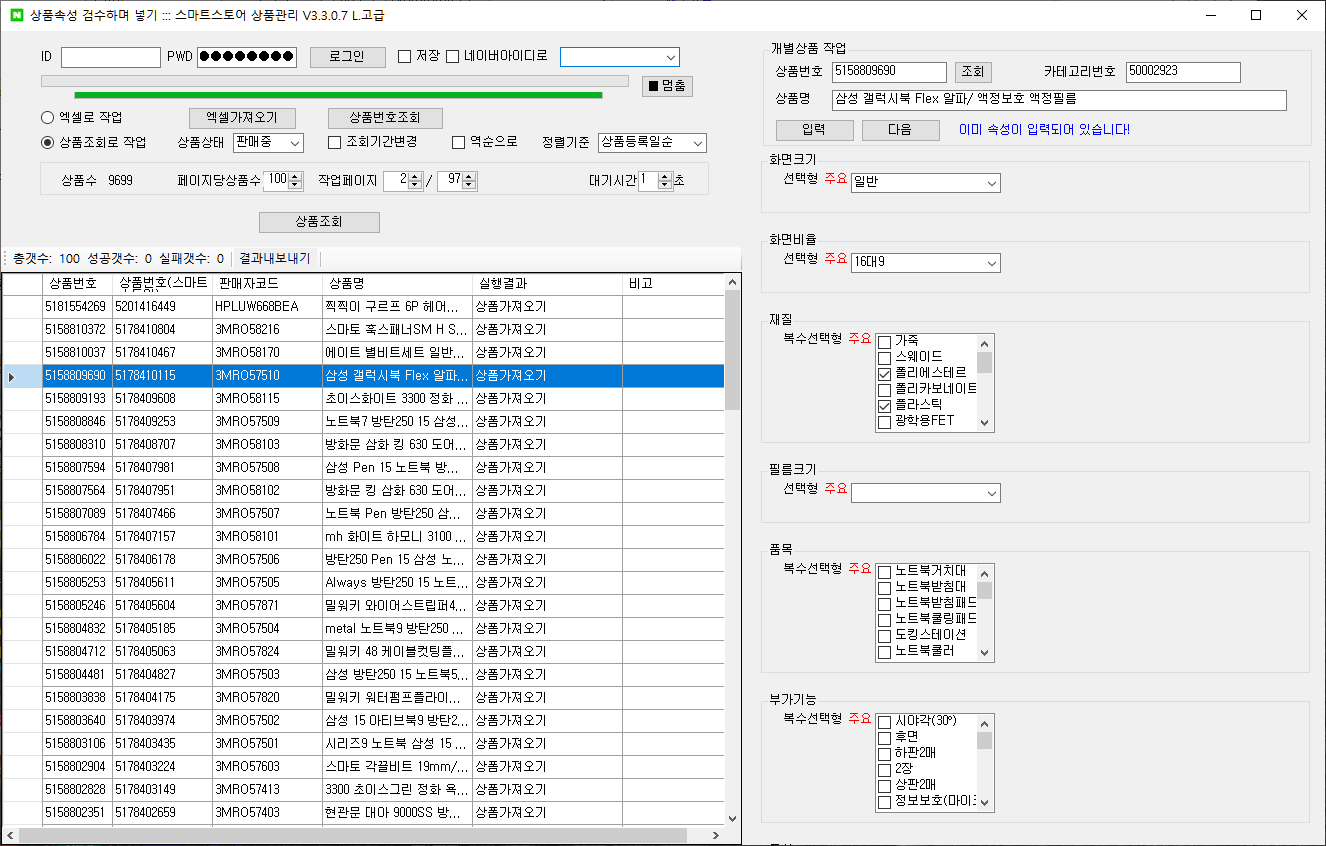
Task: Open the empty 필름크기 dropdown
Action: pyautogui.click(x=925, y=493)
